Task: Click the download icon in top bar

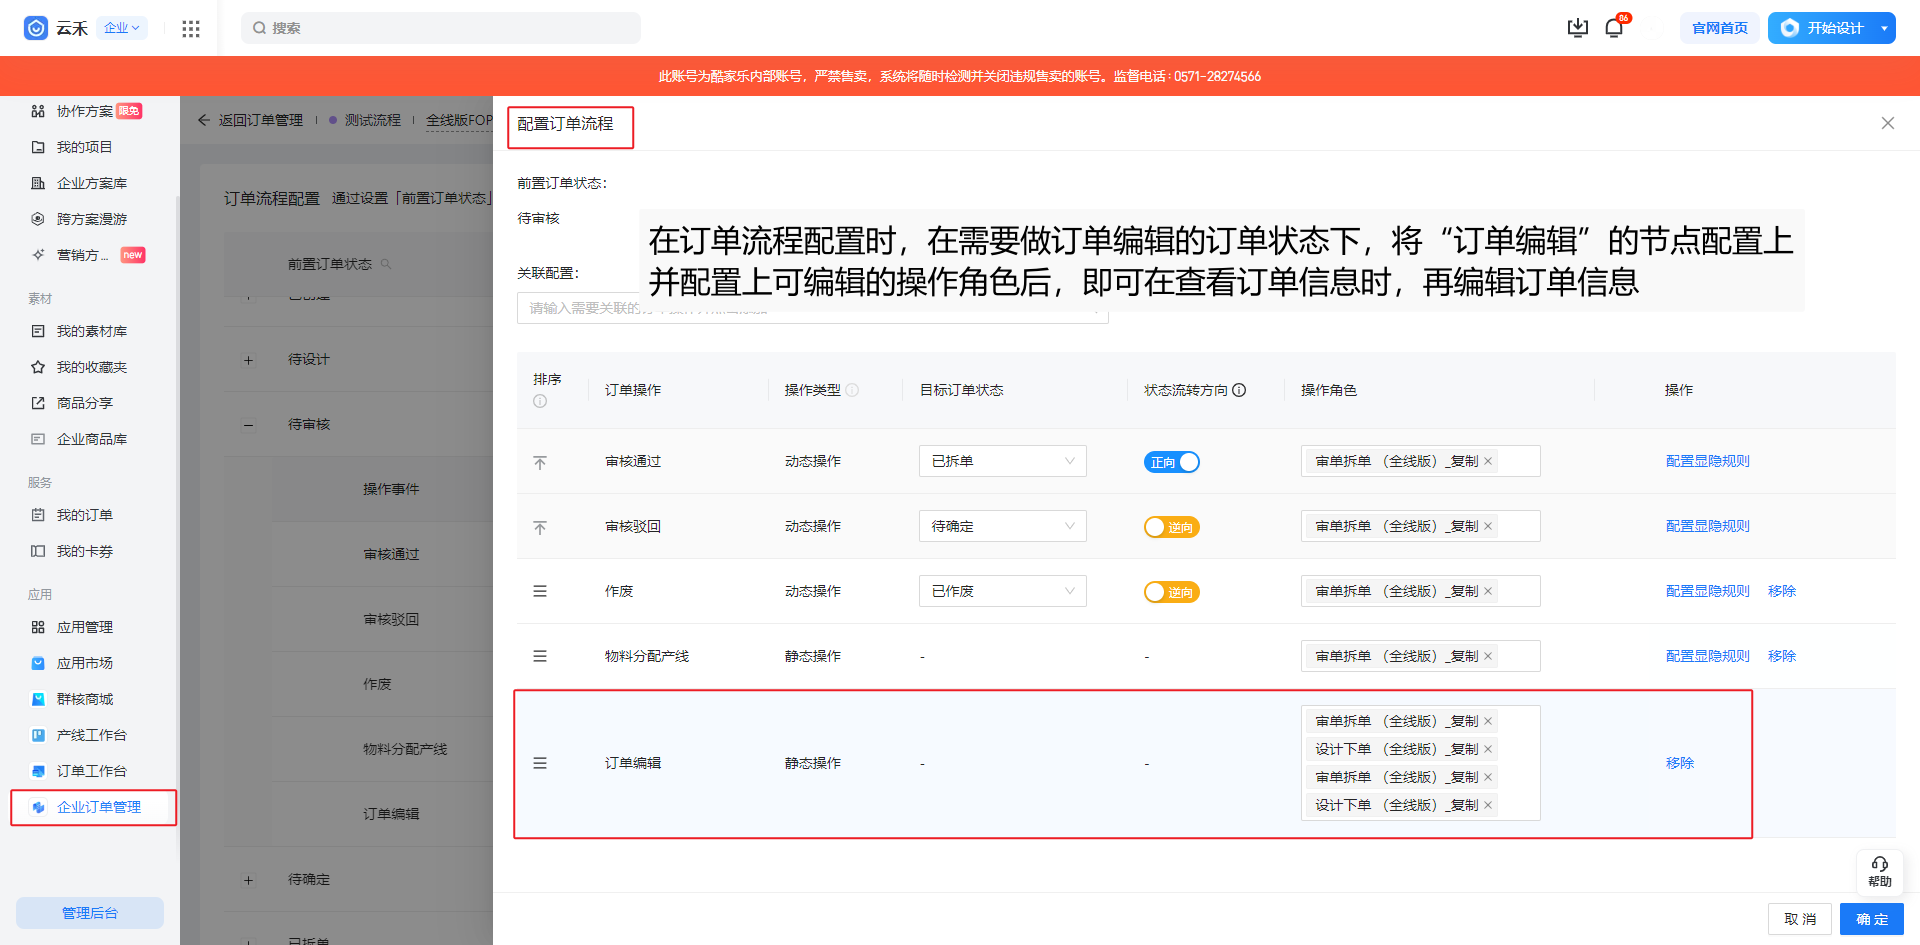Action: tap(1577, 28)
